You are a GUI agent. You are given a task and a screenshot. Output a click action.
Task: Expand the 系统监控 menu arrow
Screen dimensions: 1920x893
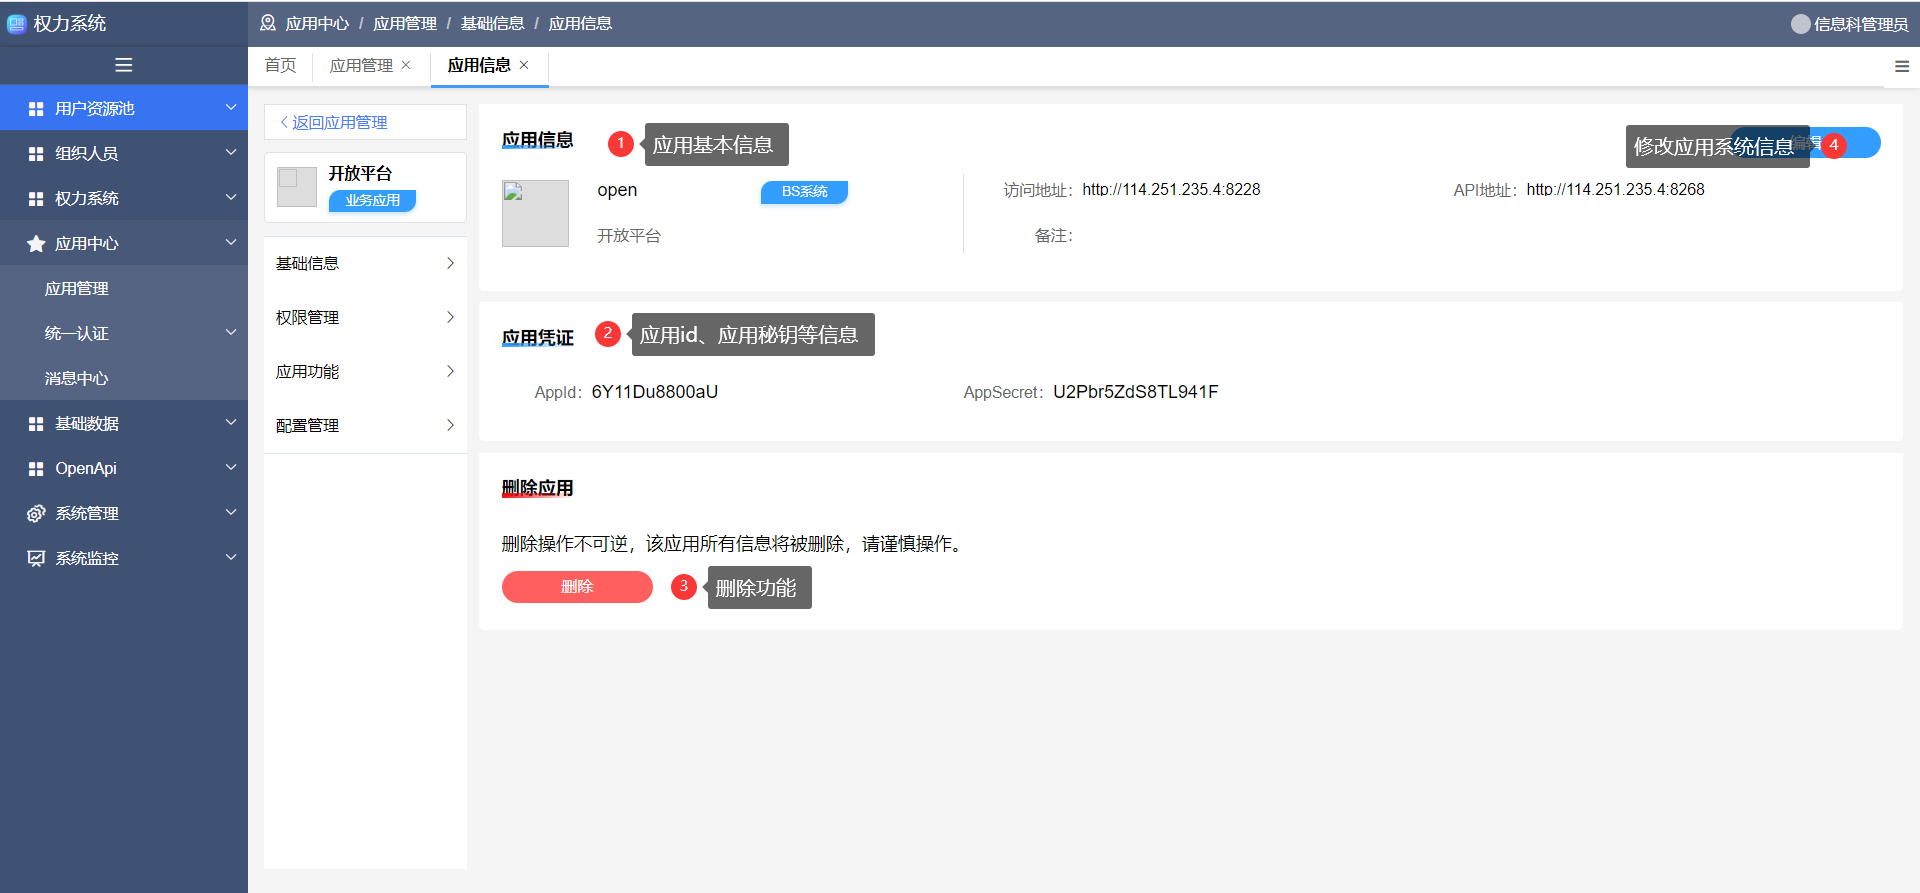(230, 557)
